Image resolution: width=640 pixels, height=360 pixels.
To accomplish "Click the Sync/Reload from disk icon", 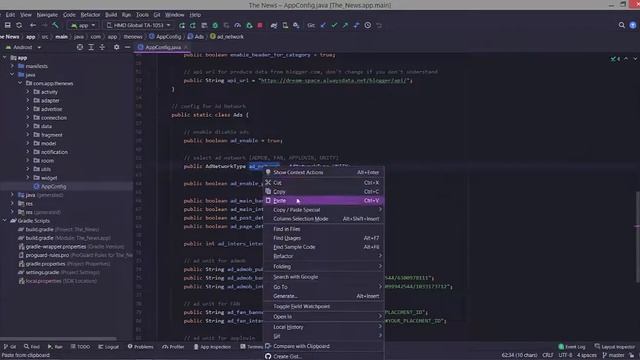I will click(x=19, y=25).
